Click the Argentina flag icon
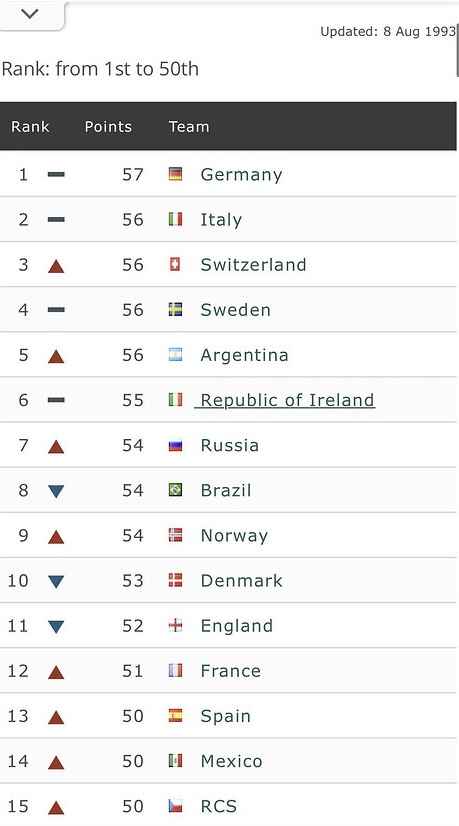459x826 pixels. pos(175,355)
